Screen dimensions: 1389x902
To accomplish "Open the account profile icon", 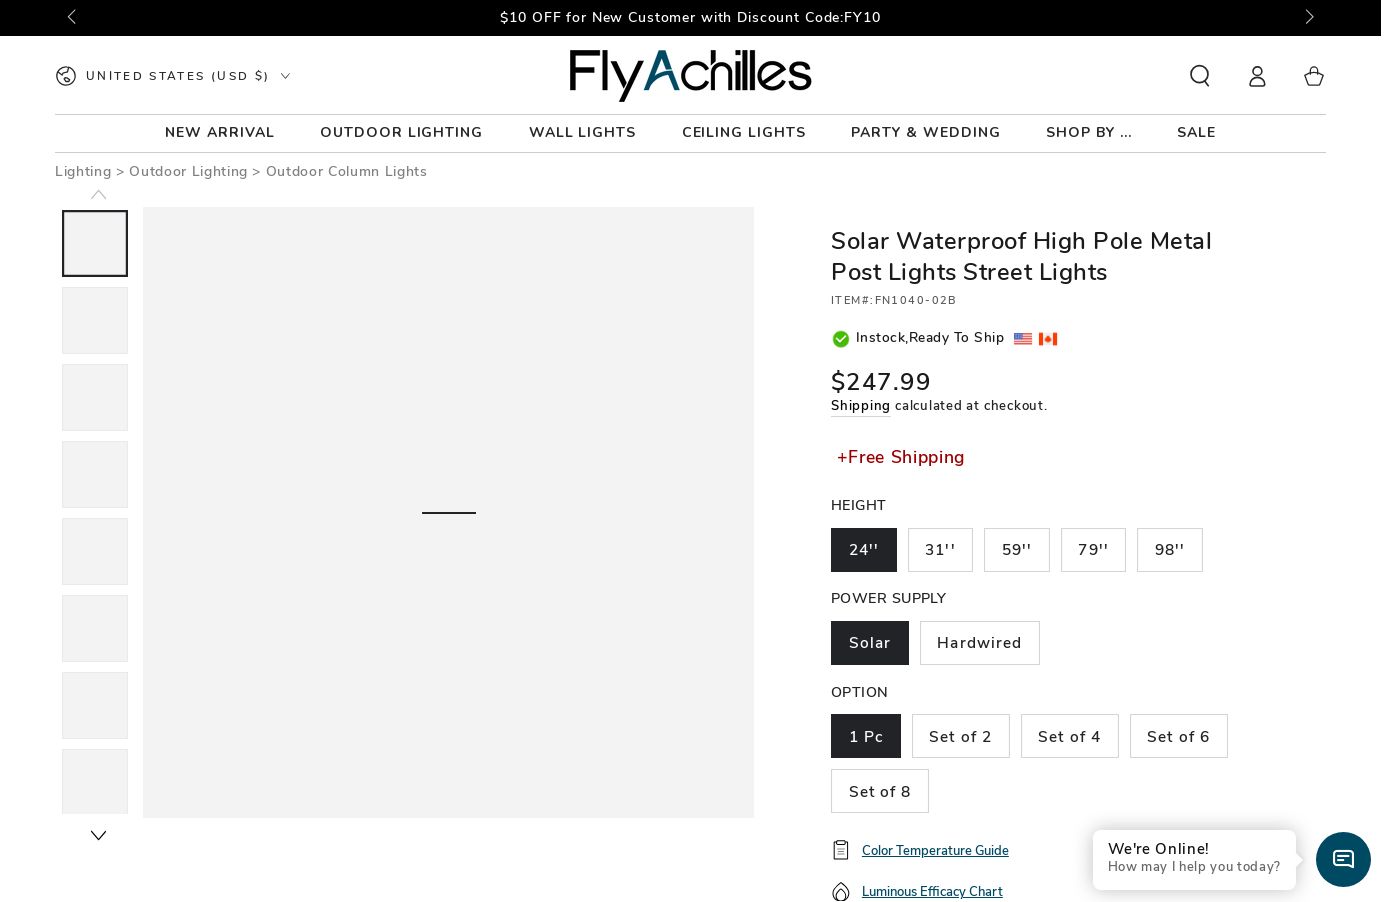I will tap(1257, 76).
